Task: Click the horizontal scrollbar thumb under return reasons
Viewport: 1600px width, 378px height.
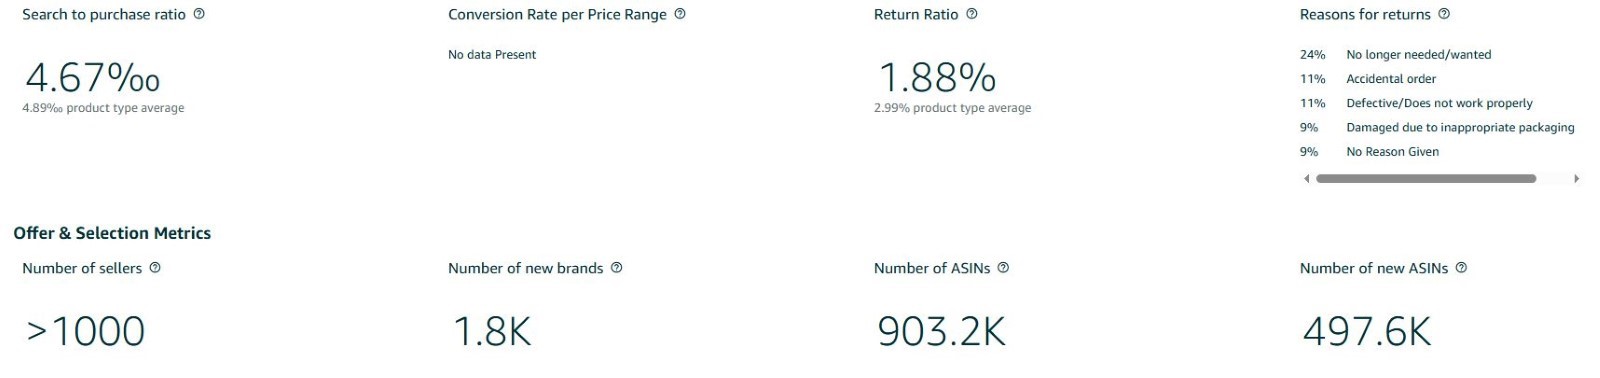Action: pyautogui.click(x=1426, y=179)
